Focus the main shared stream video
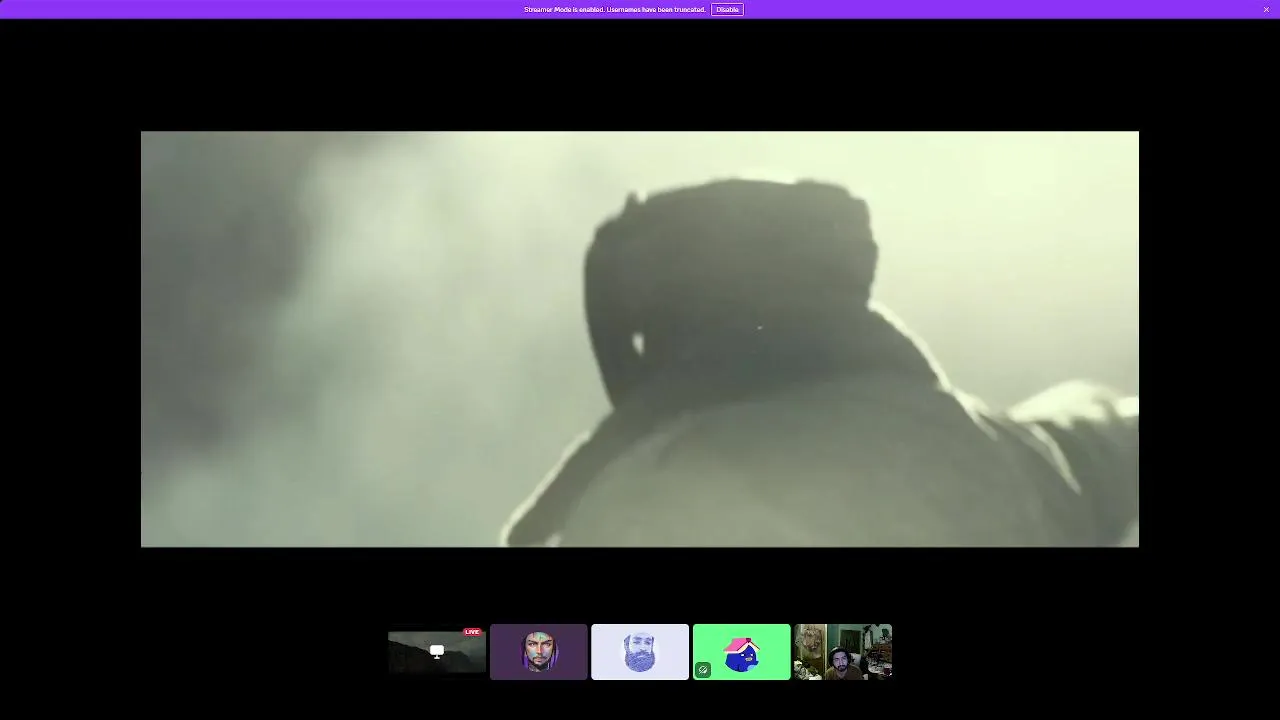The width and height of the screenshot is (1280, 720). 640,339
